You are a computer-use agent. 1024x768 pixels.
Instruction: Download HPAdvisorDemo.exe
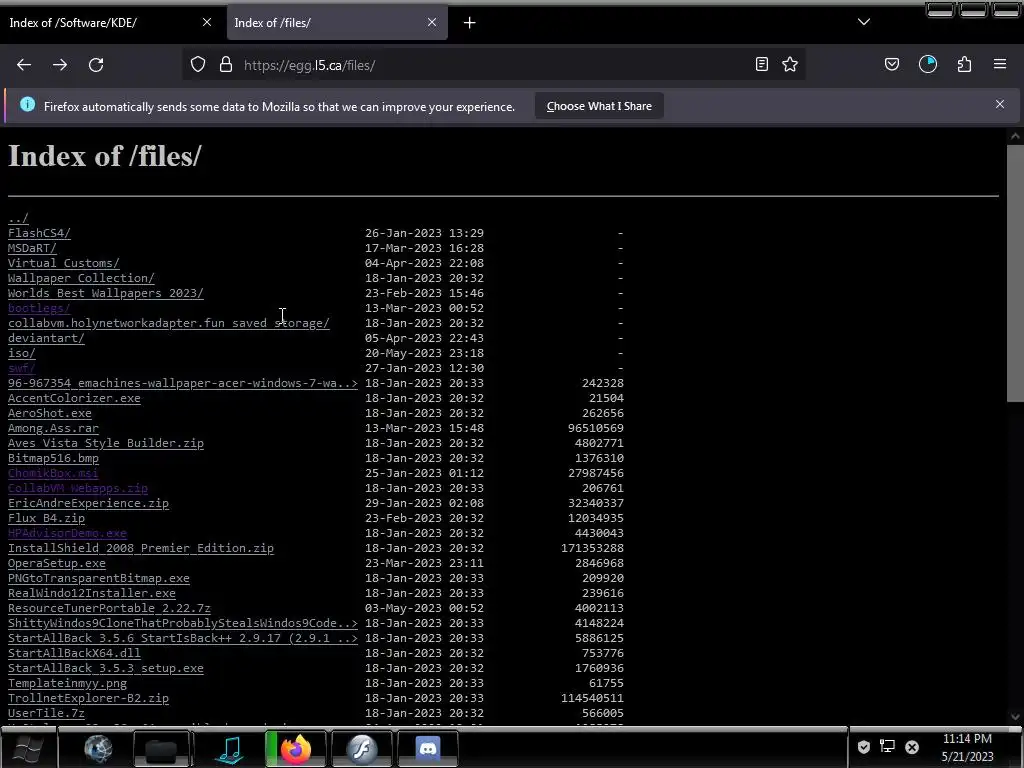(x=67, y=534)
